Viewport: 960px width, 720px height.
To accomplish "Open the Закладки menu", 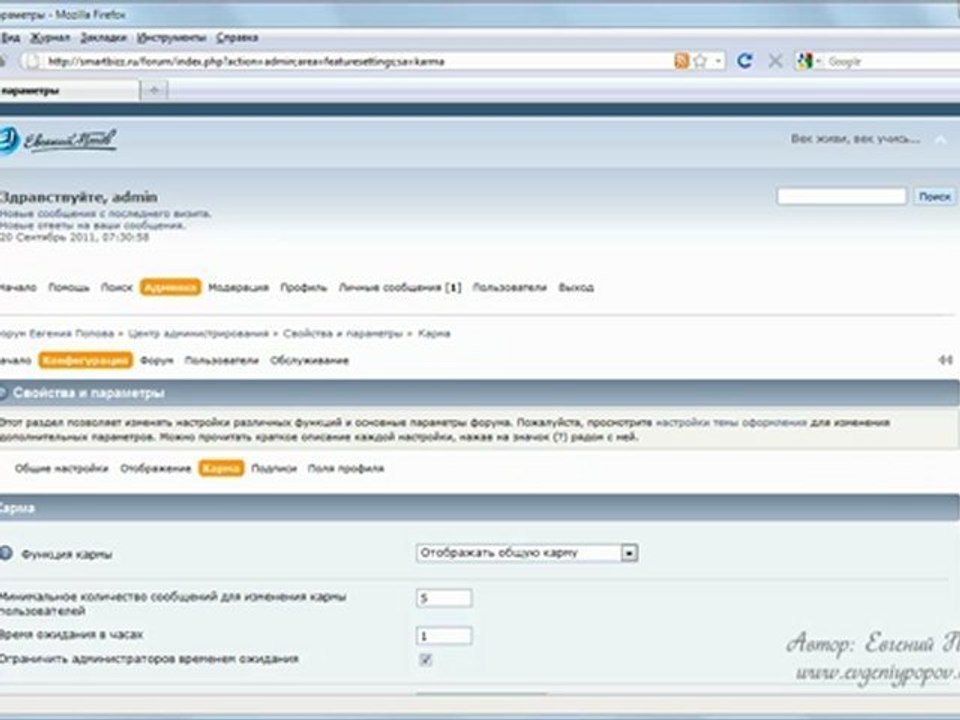I will coord(103,38).
